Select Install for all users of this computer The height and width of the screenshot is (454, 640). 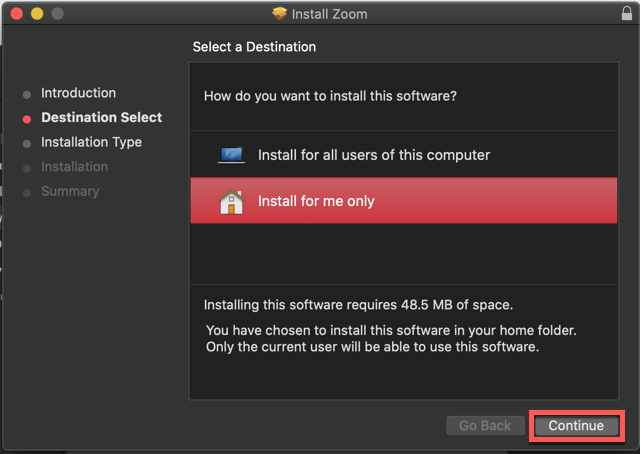coord(404,155)
